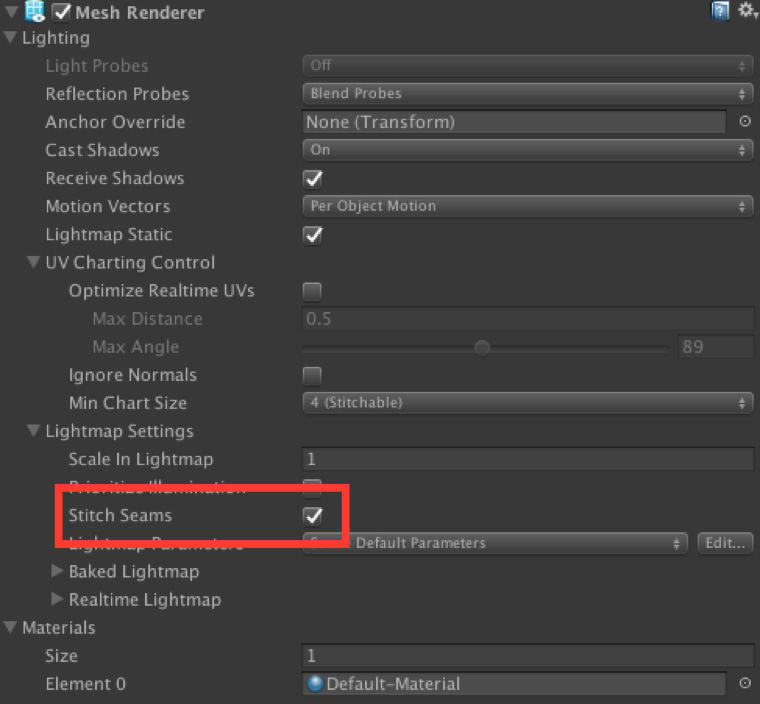This screenshot has height=704, width=760.
Task: Open the Cast Shadows dropdown
Action: [527, 150]
